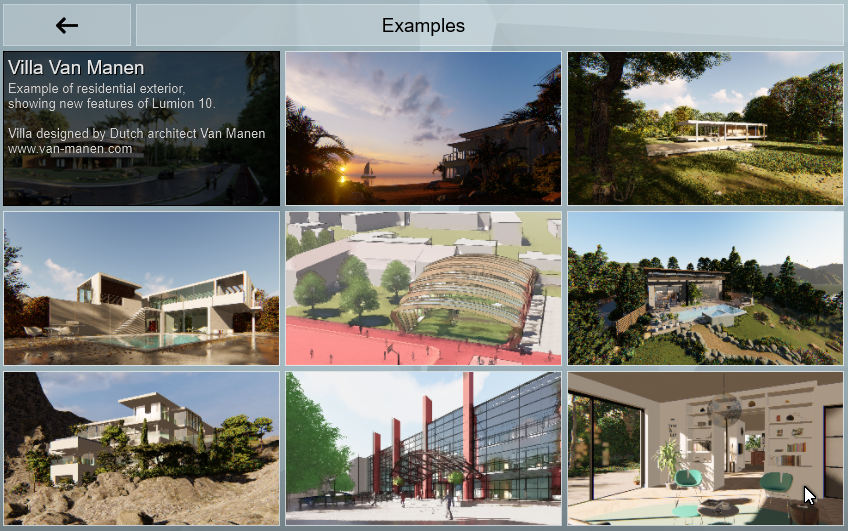848x531 pixels.
Task: Open the interior living room example
Action: pyautogui.click(x=705, y=448)
